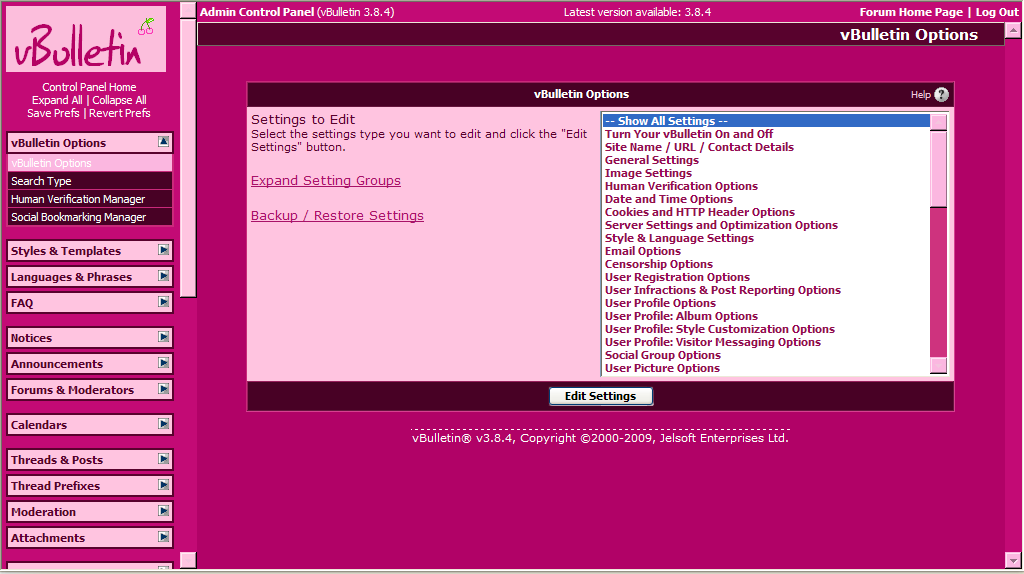Image resolution: width=1024 pixels, height=574 pixels.
Task: Expand the Languages & Phrases group
Action: [x=163, y=276]
